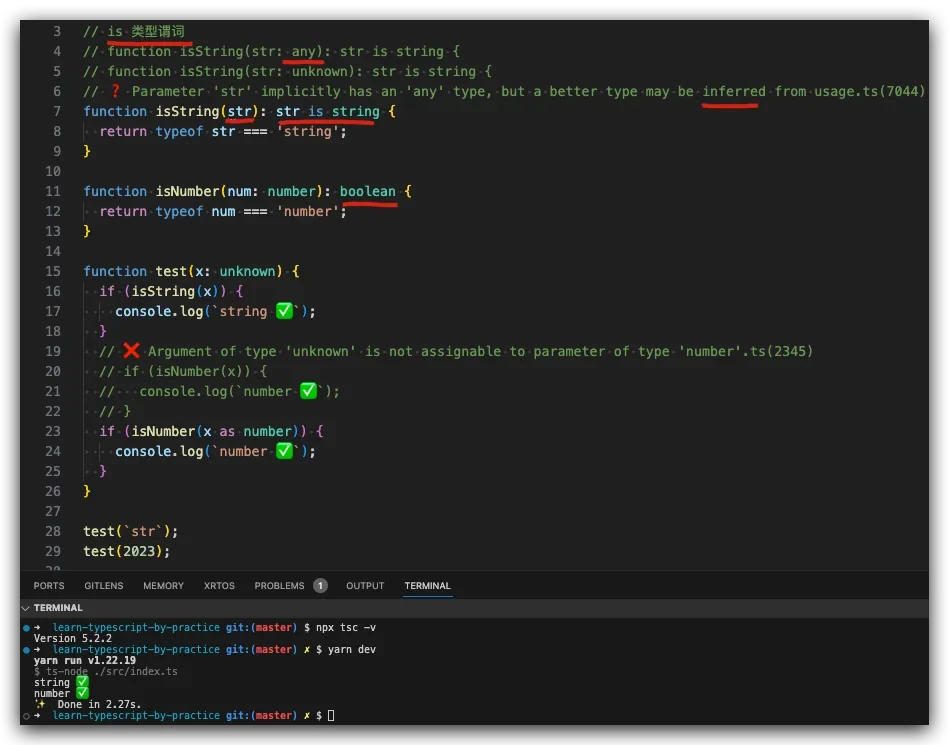Screen dimensions: 949x745
Task: Click the sparkle icon before 'Done' in terminal
Action: point(40,704)
